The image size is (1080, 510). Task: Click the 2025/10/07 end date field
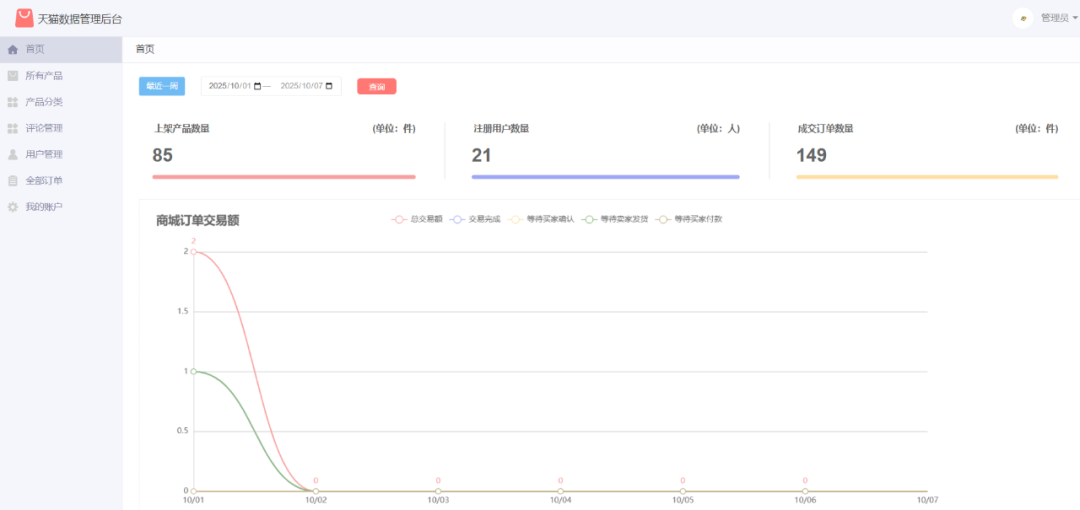[x=307, y=86]
